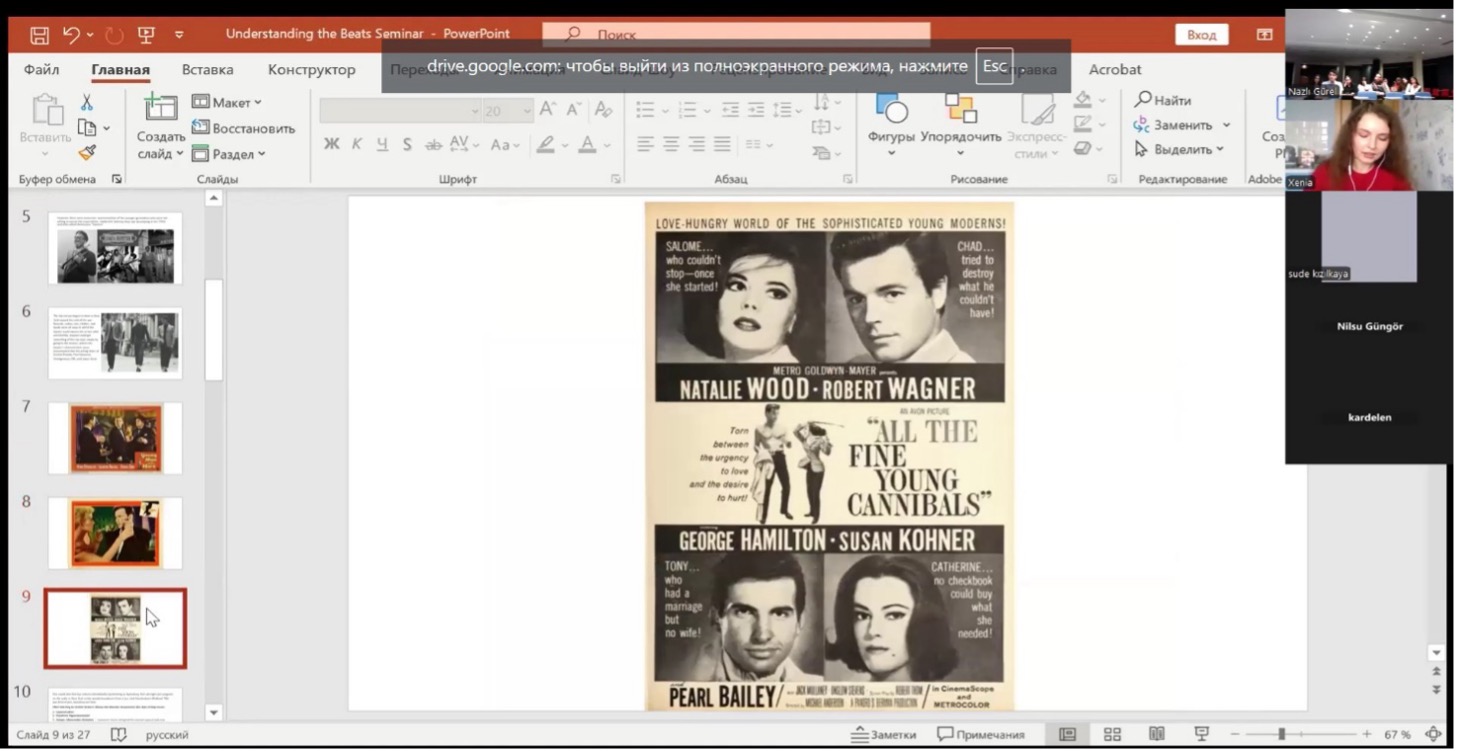Click the Вход sign-in button
The image size is (1457, 751).
(x=1201, y=35)
